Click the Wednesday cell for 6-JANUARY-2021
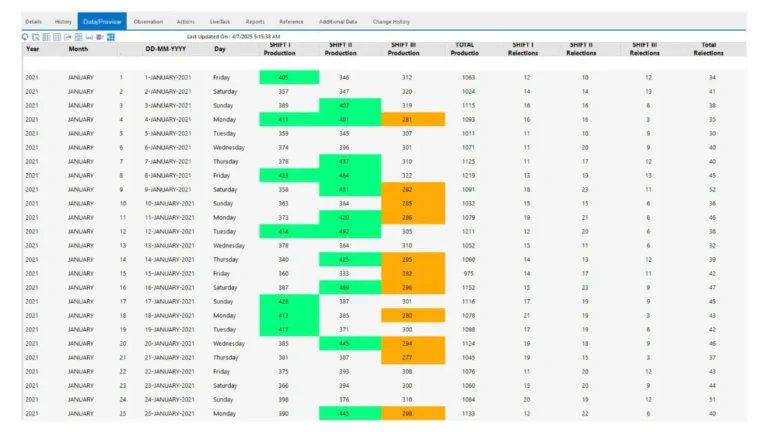The height and width of the screenshot is (432, 768). [x=229, y=147]
